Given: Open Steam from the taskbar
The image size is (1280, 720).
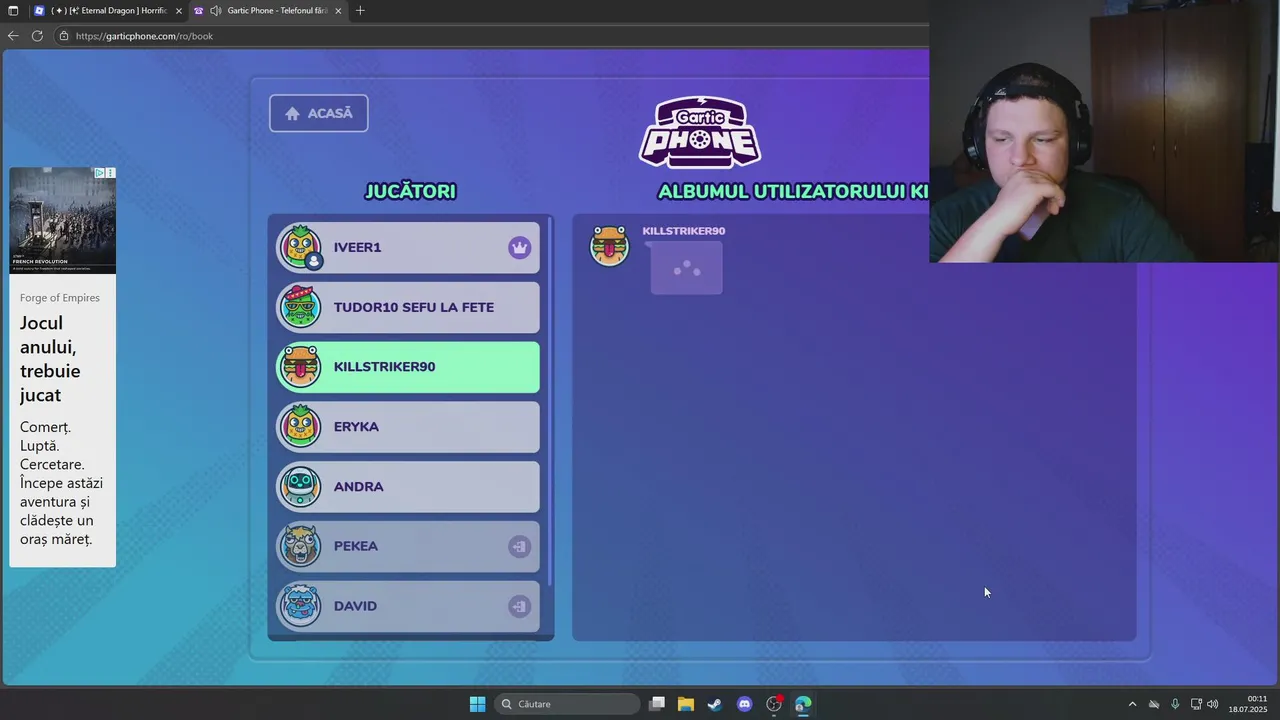Looking at the screenshot, I should tap(715, 704).
